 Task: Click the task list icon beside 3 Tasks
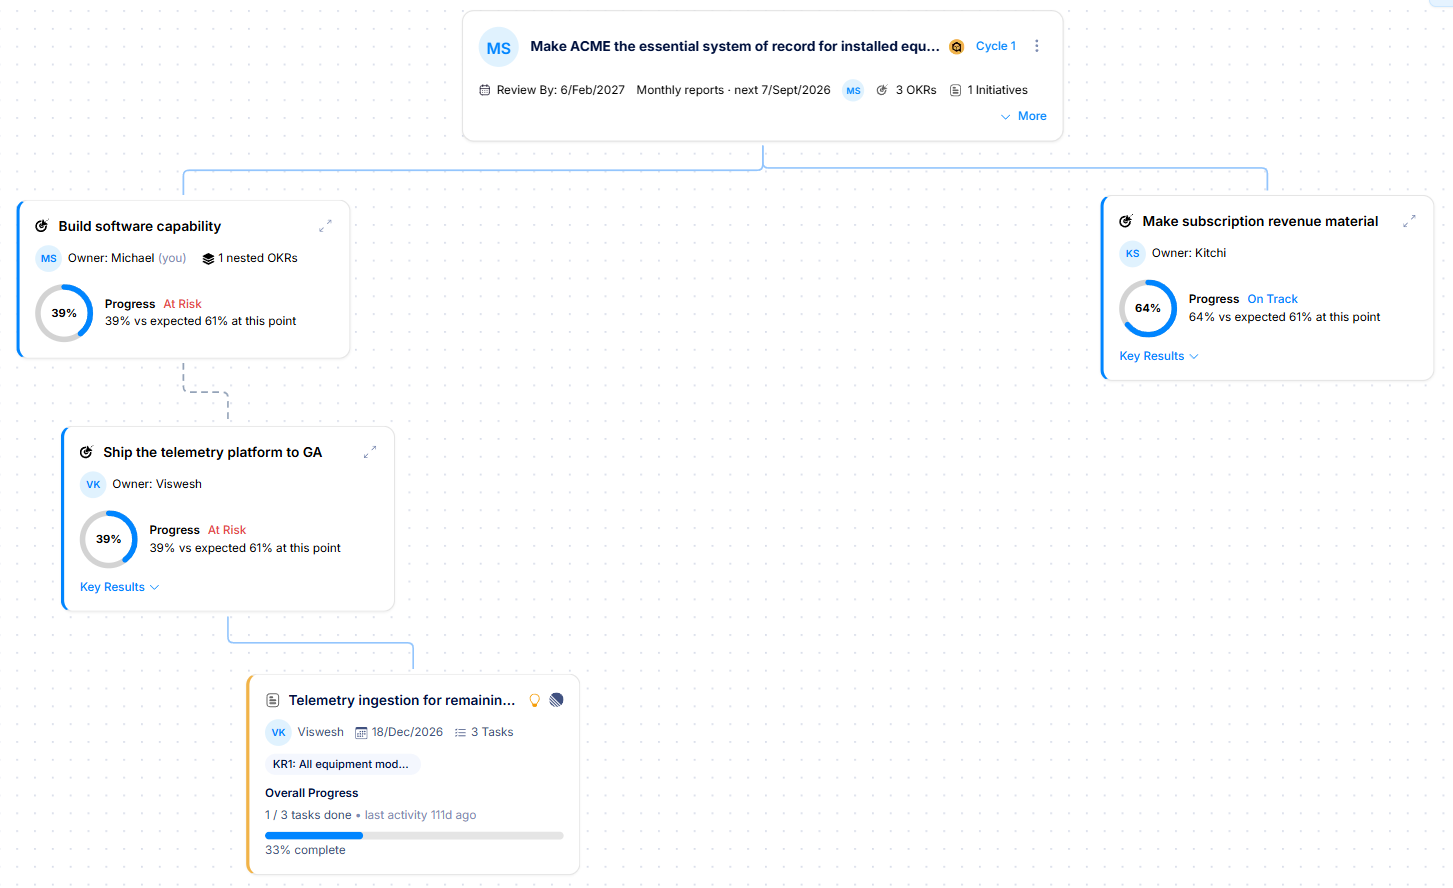click(460, 732)
